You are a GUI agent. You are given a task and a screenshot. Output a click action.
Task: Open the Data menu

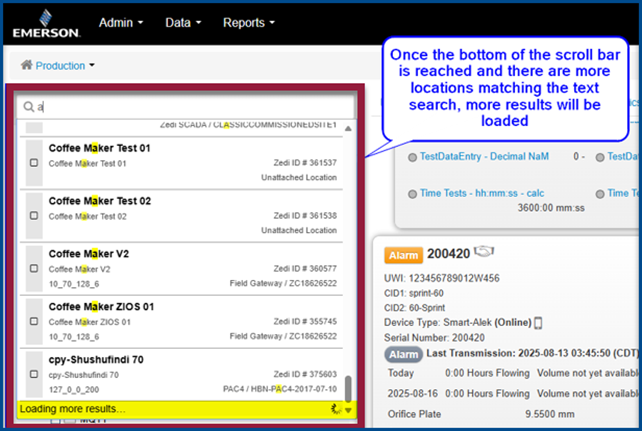pyautogui.click(x=183, y=23)
